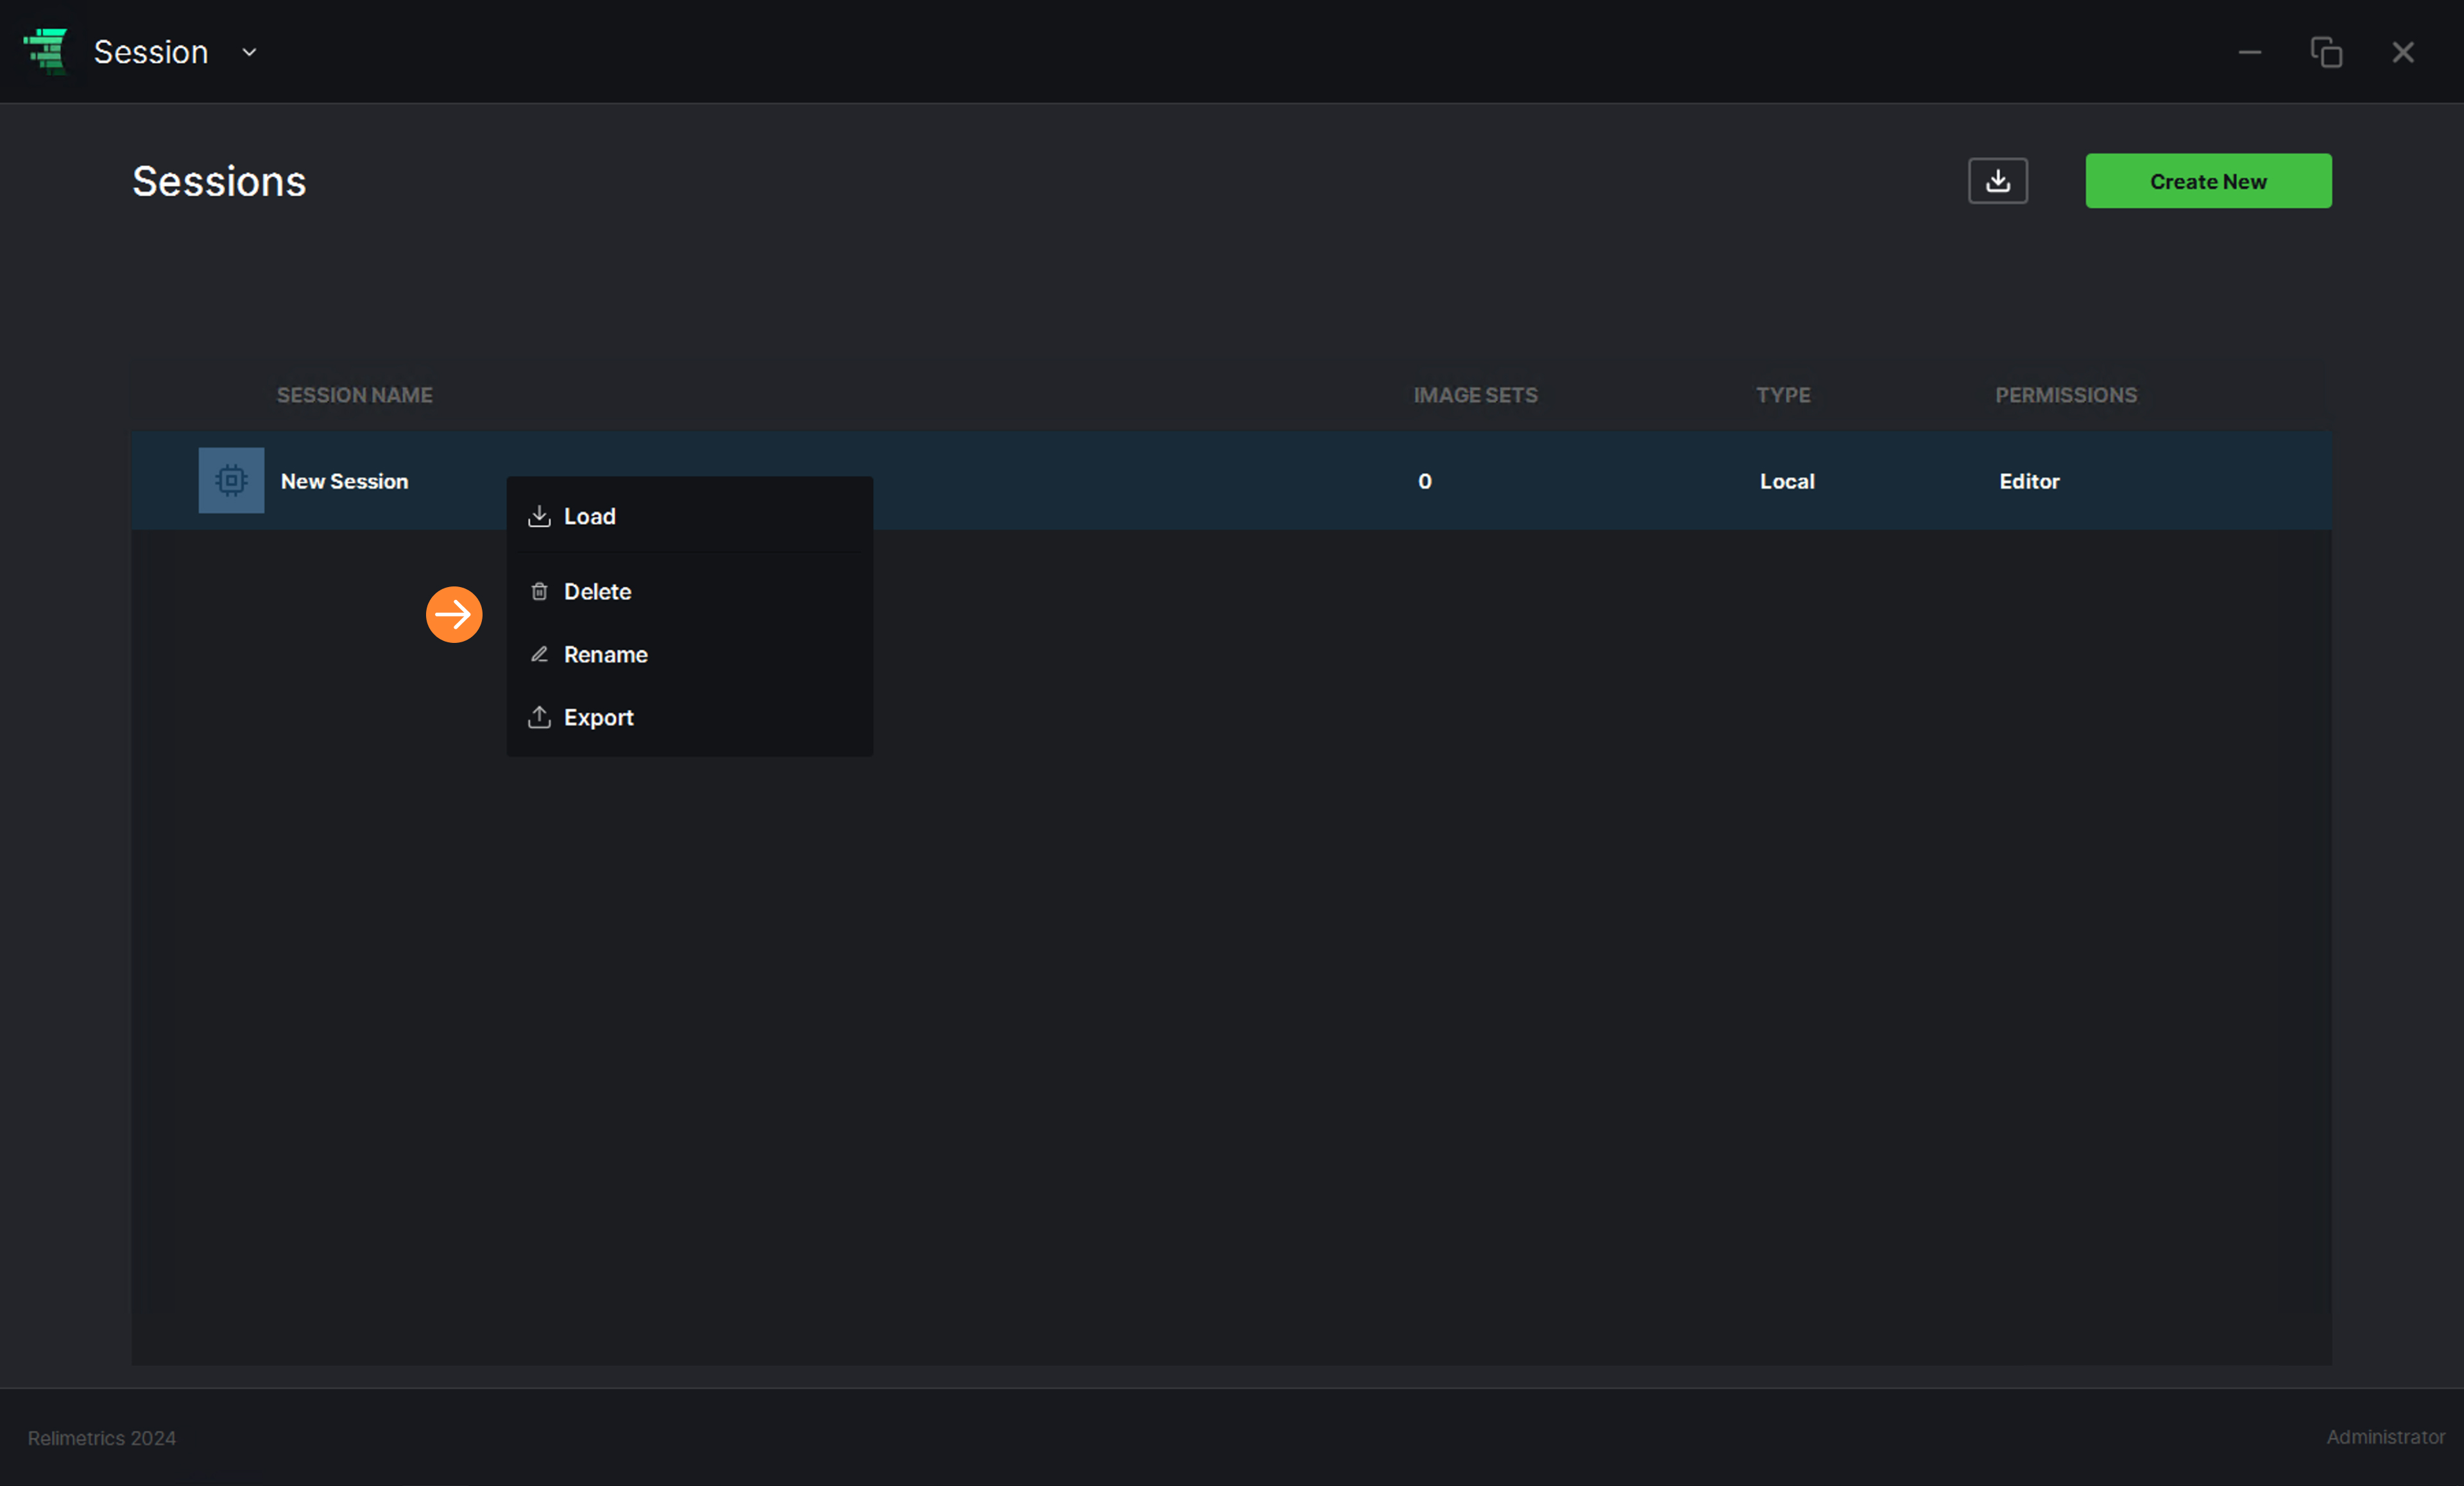Click the Relimetrics logo icon
The height and width of the screenshot is (1486, 2464).
[46, 51]
